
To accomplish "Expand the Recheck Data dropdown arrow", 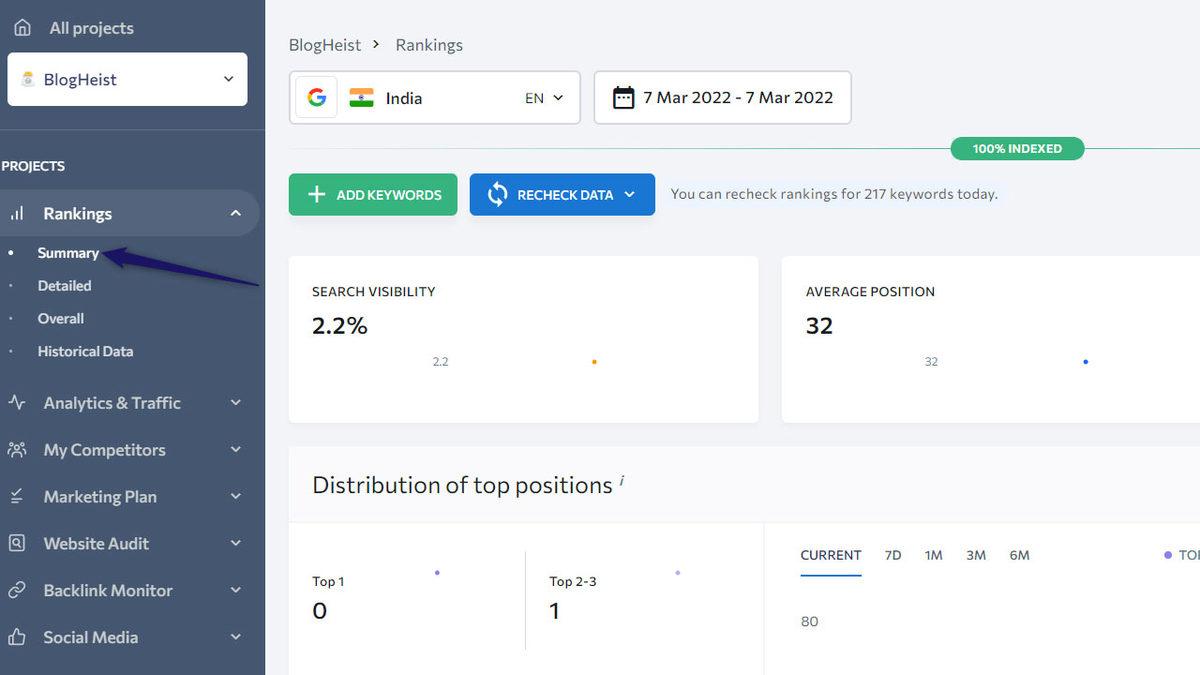I will 630,195.
